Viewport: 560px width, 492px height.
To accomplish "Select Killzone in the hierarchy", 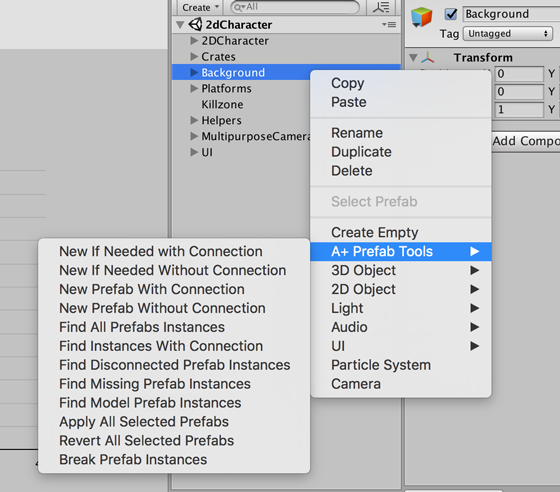I will click(x=222, y=104).
